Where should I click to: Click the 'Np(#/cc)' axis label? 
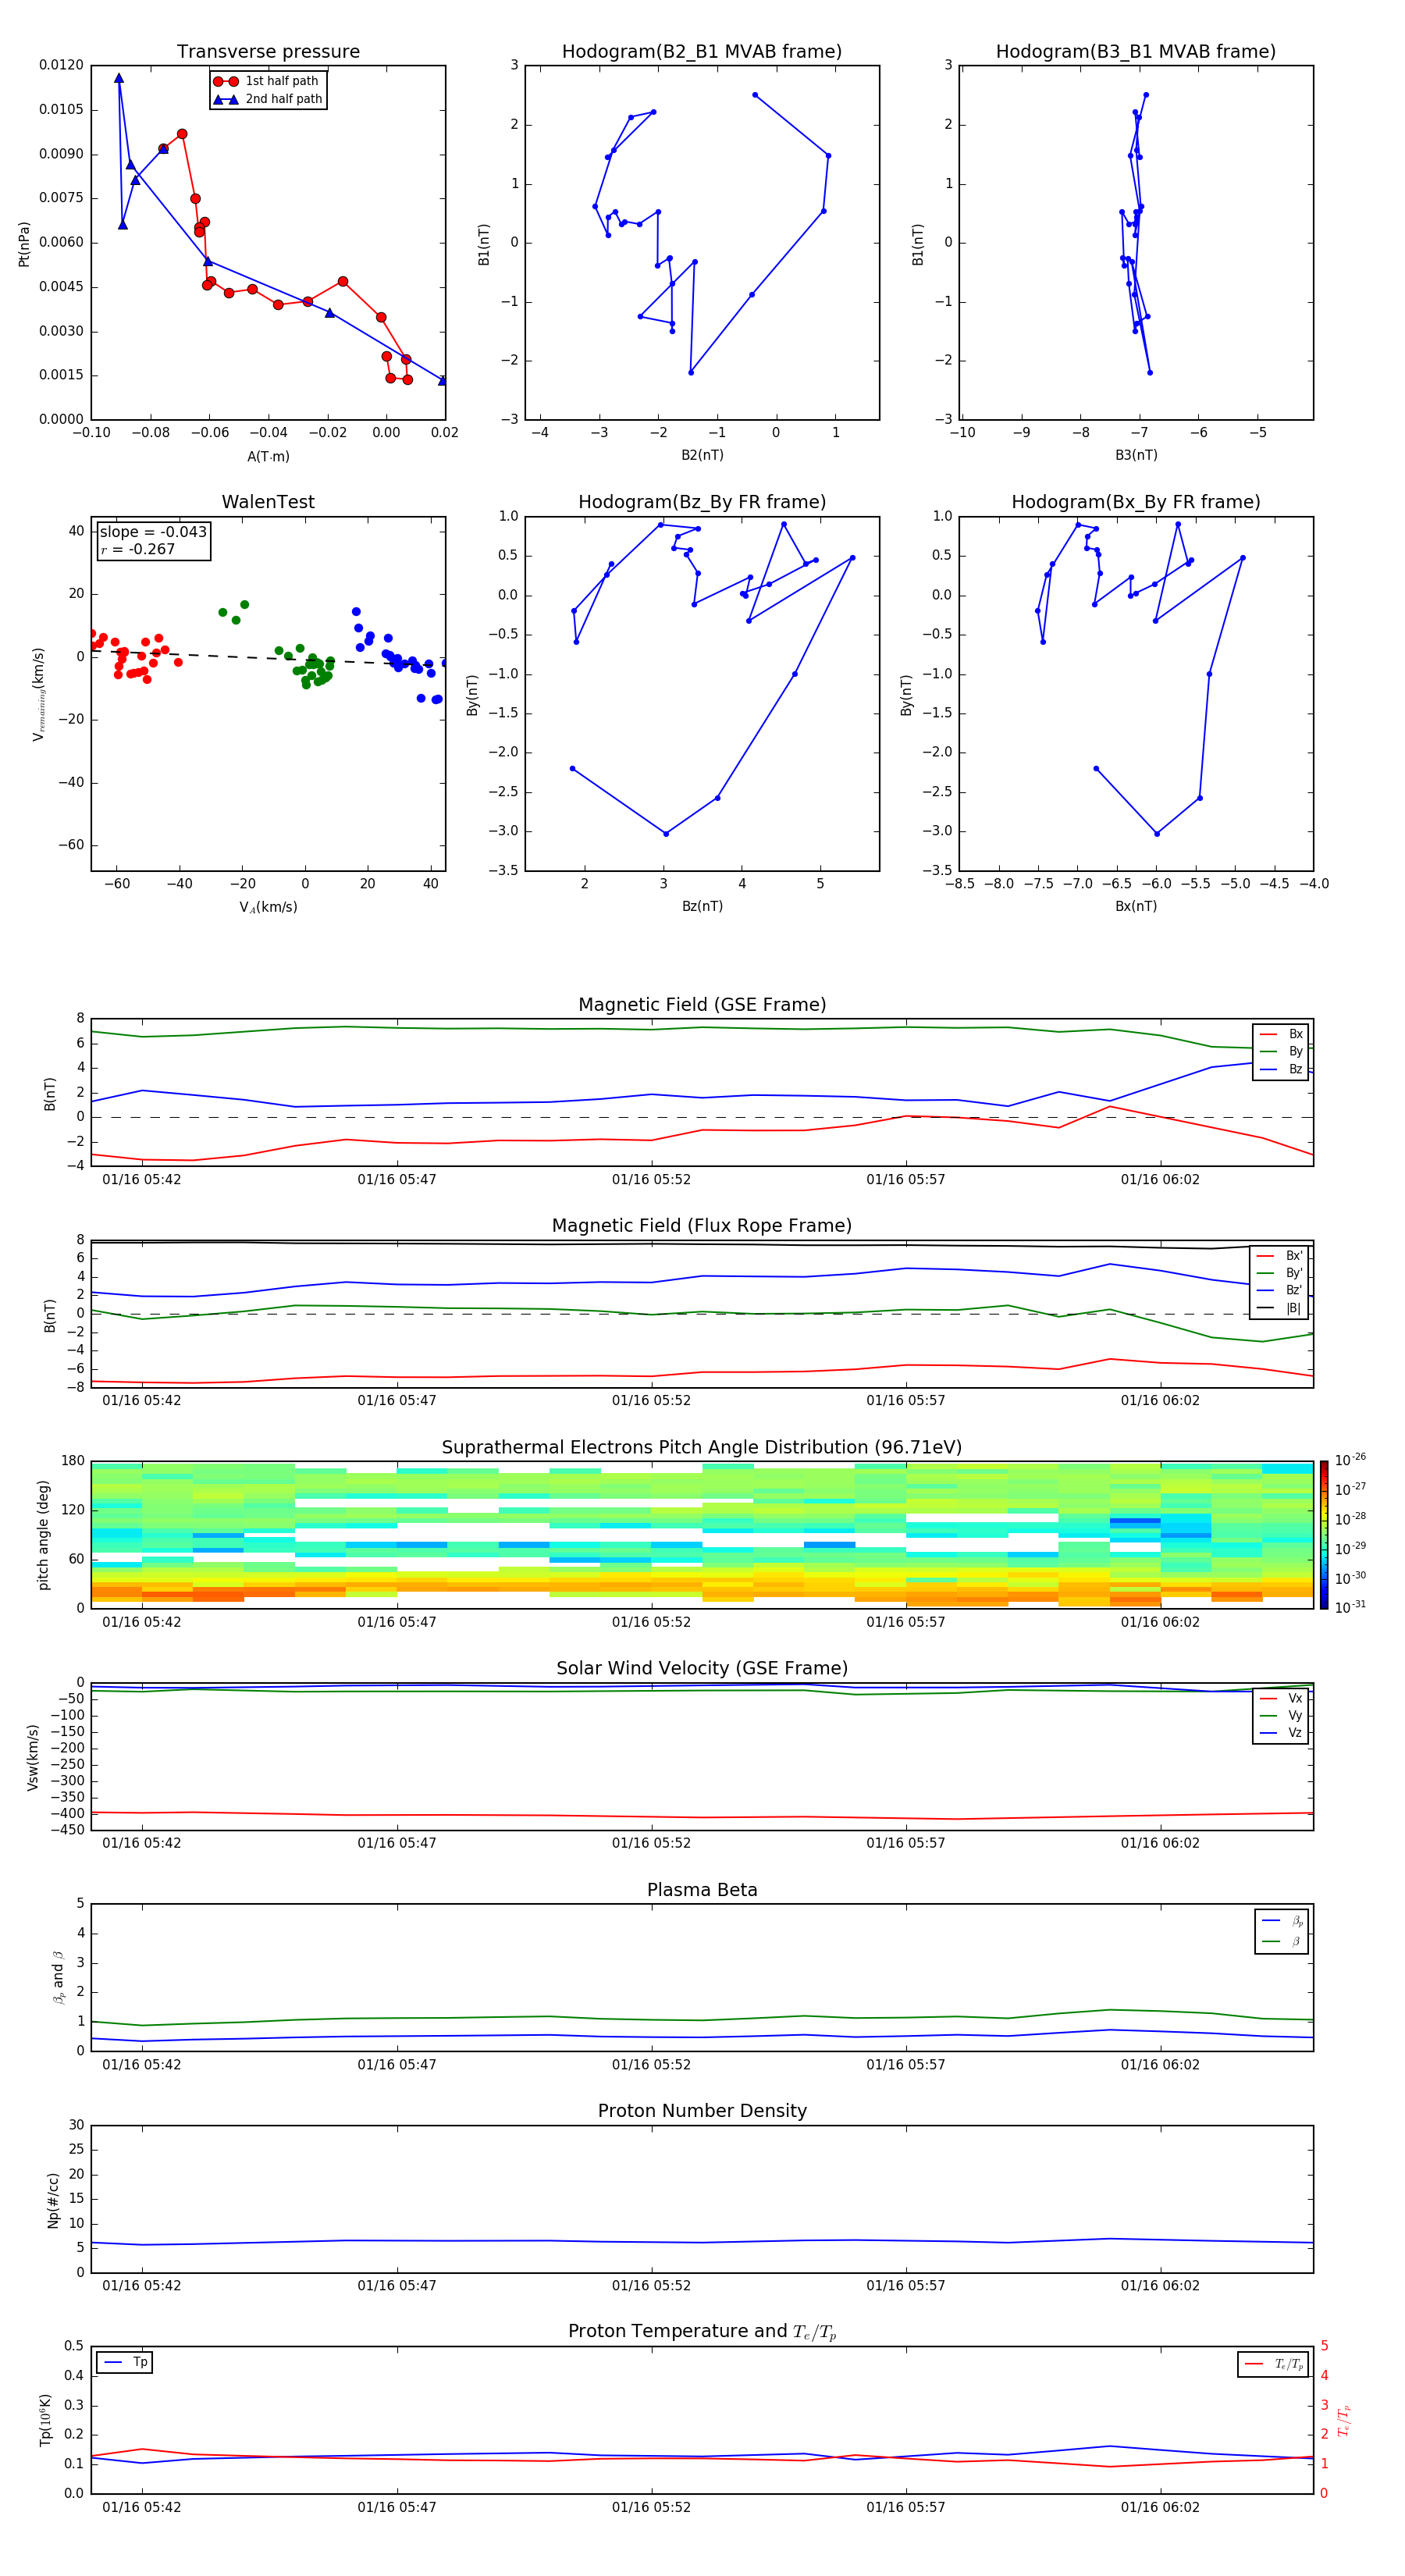54,2200
